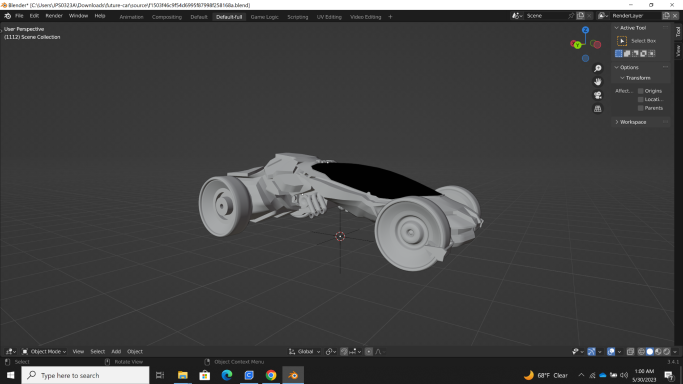Screen dimensions: 683x384
Task: Toggle X-ray mode button
Action: (x=630, y=352)
